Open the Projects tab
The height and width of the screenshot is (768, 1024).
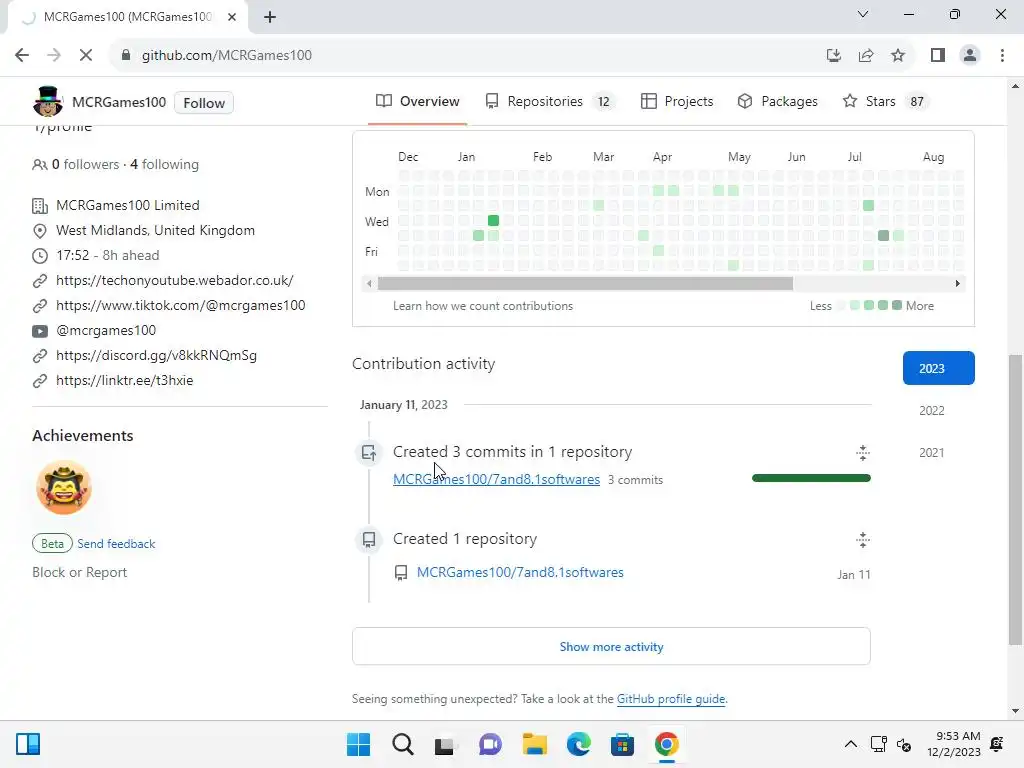click(677, 101)
